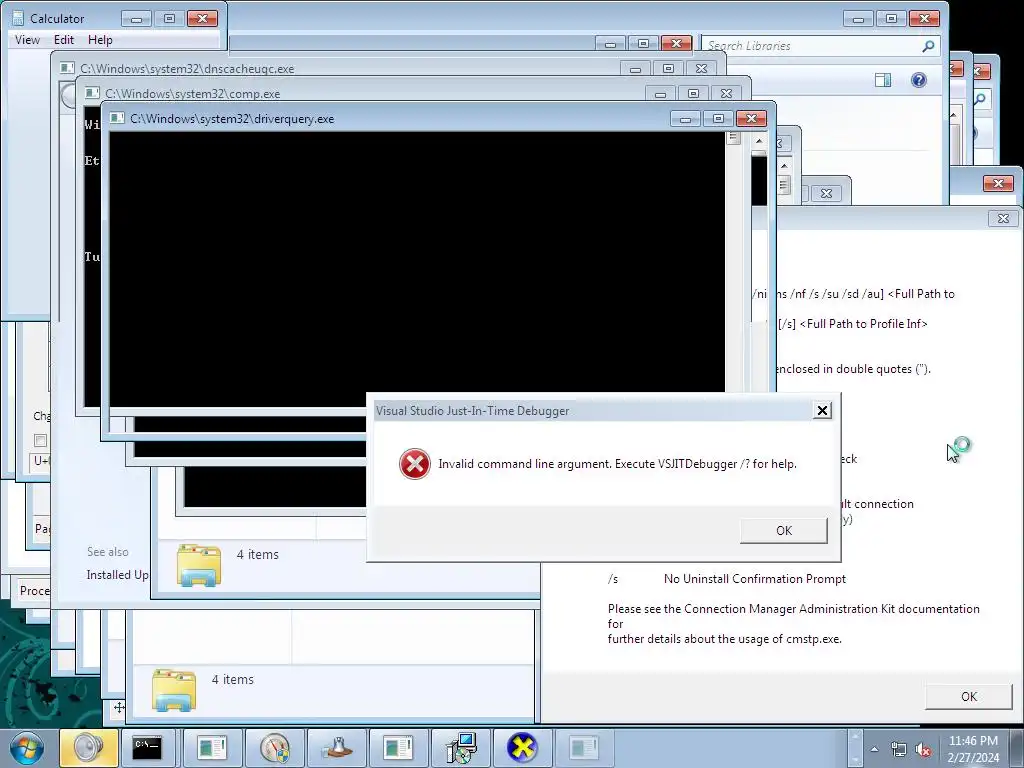Click the "See also" heading
This screenshot has width=1024, height=768.
coord(108,552)
